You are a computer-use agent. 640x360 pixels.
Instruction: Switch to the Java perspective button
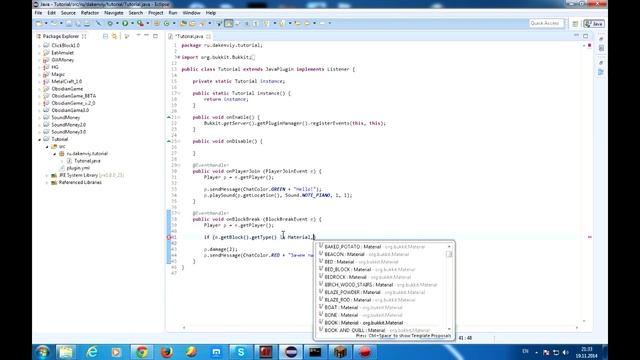coord(594,24)
